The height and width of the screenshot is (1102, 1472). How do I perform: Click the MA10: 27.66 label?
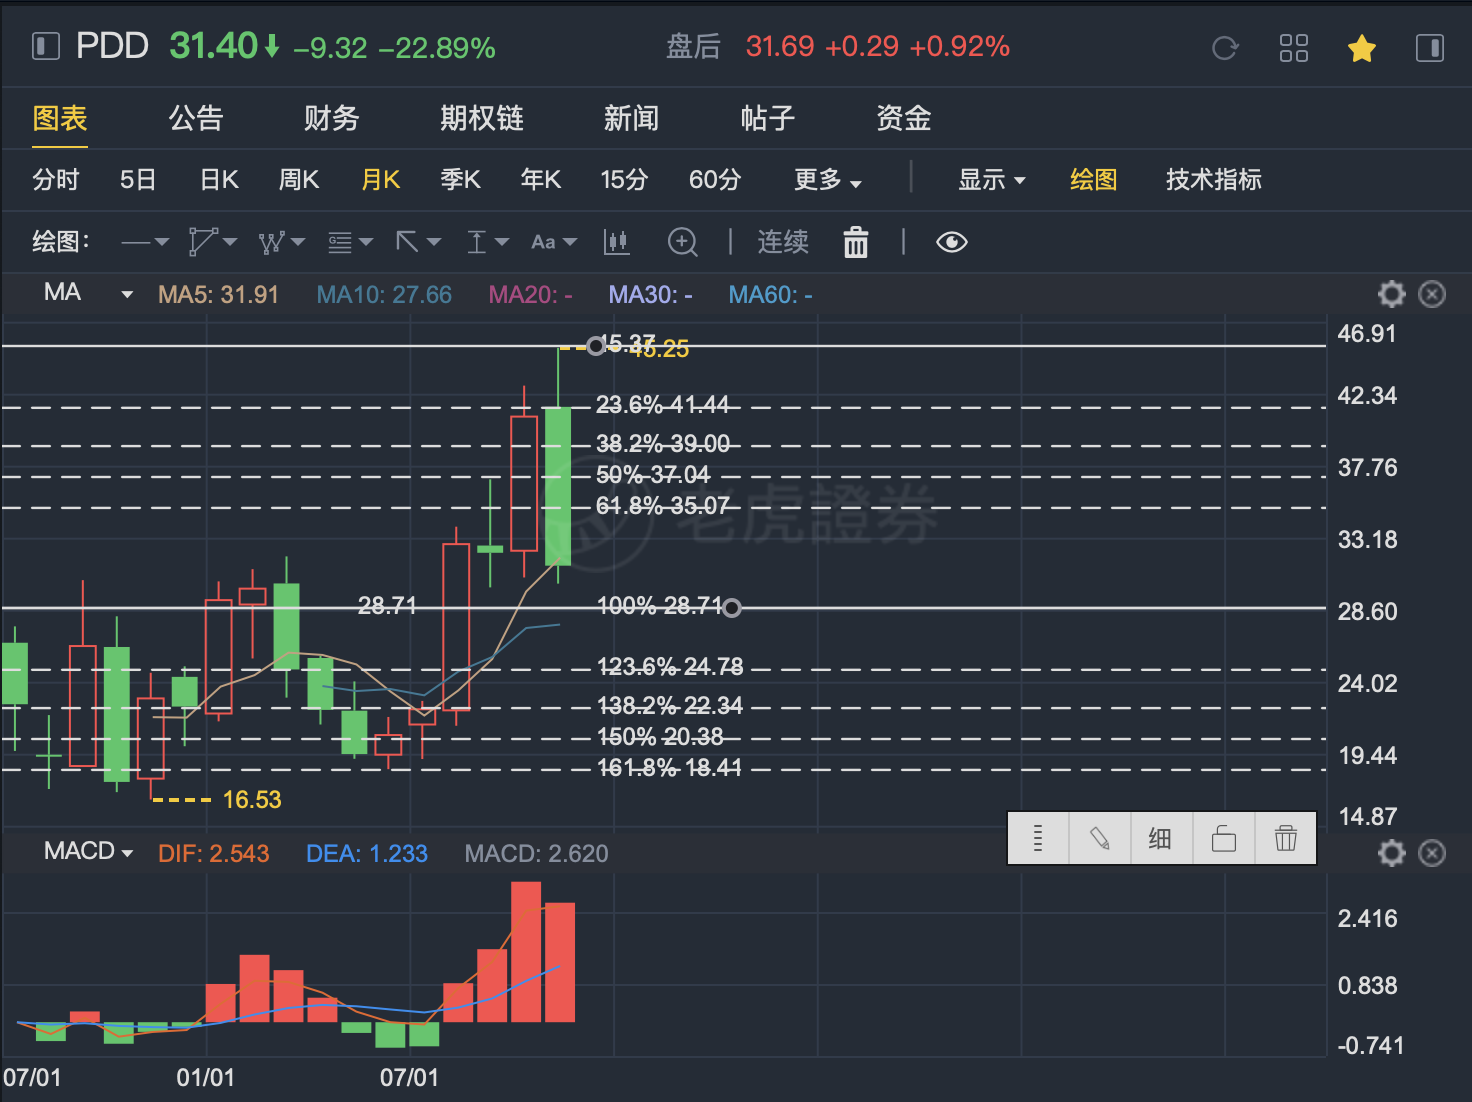(384, 295)
